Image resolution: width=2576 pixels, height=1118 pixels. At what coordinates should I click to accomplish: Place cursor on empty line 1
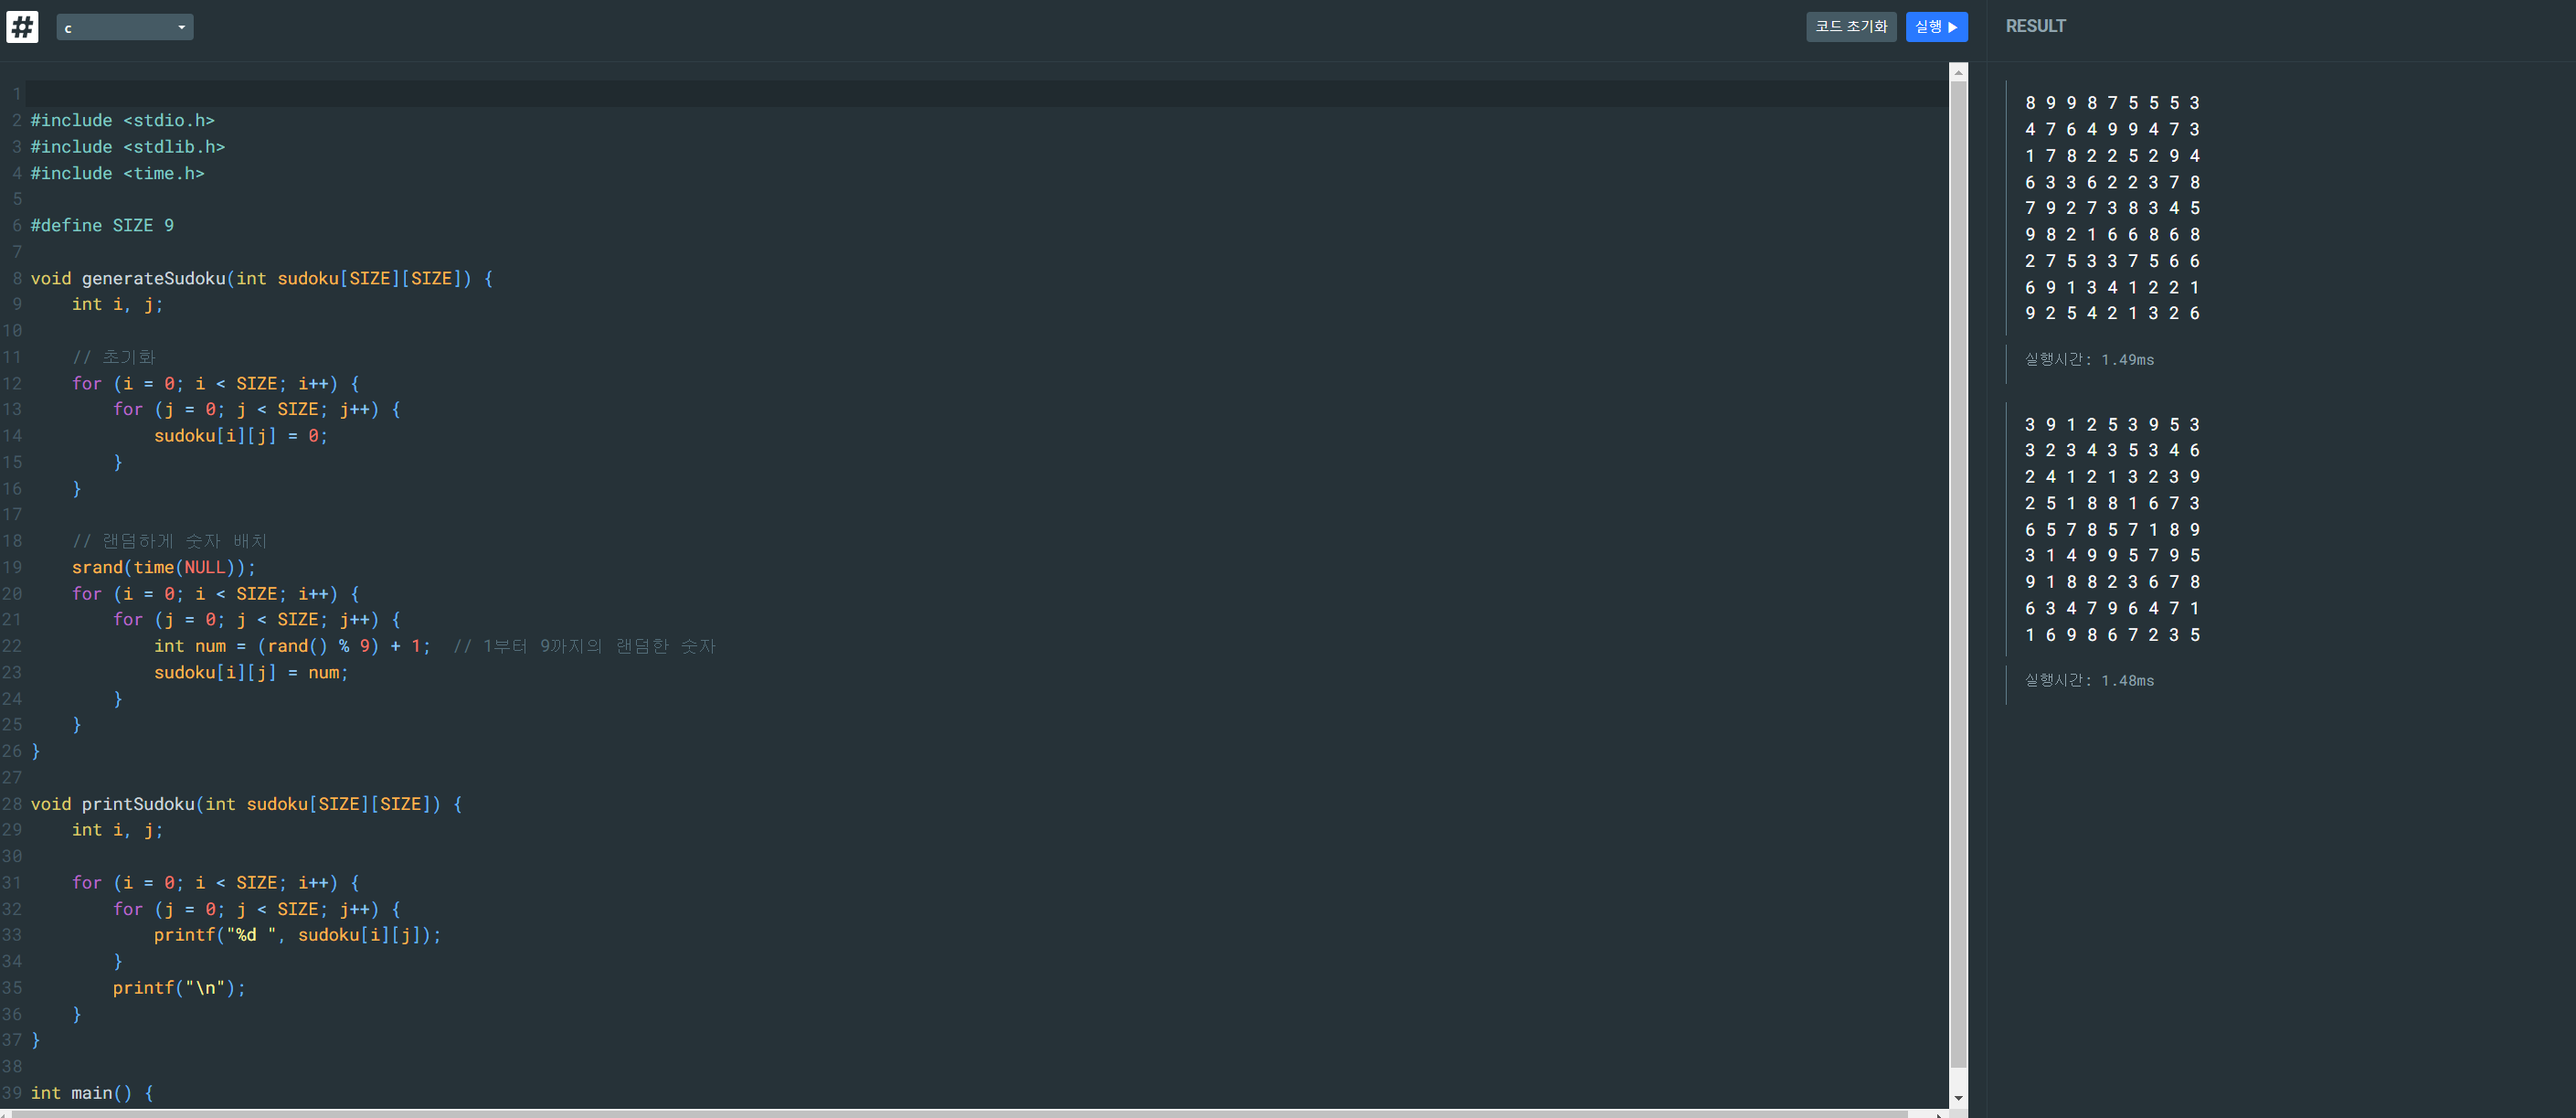985,94
